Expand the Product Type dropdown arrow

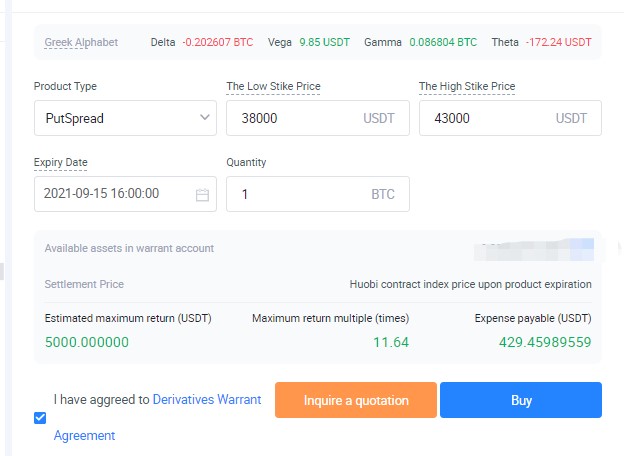pyautogui.click(x=205, y=118)
